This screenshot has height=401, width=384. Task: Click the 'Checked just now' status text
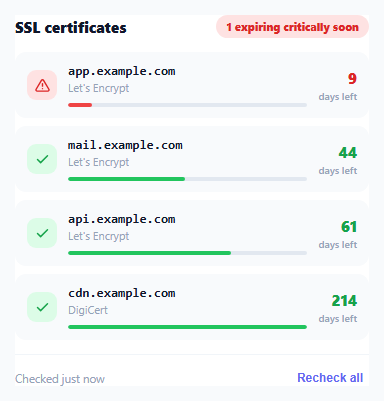click(60, 379)
